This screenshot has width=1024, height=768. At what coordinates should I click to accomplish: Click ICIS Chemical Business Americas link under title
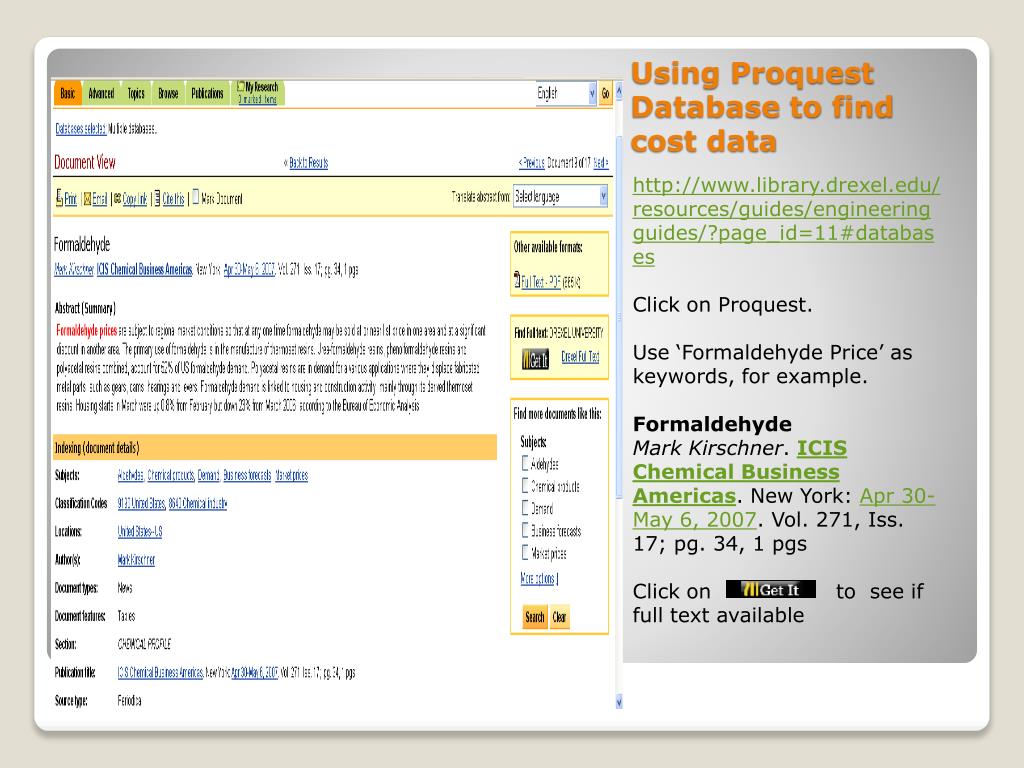144,269
